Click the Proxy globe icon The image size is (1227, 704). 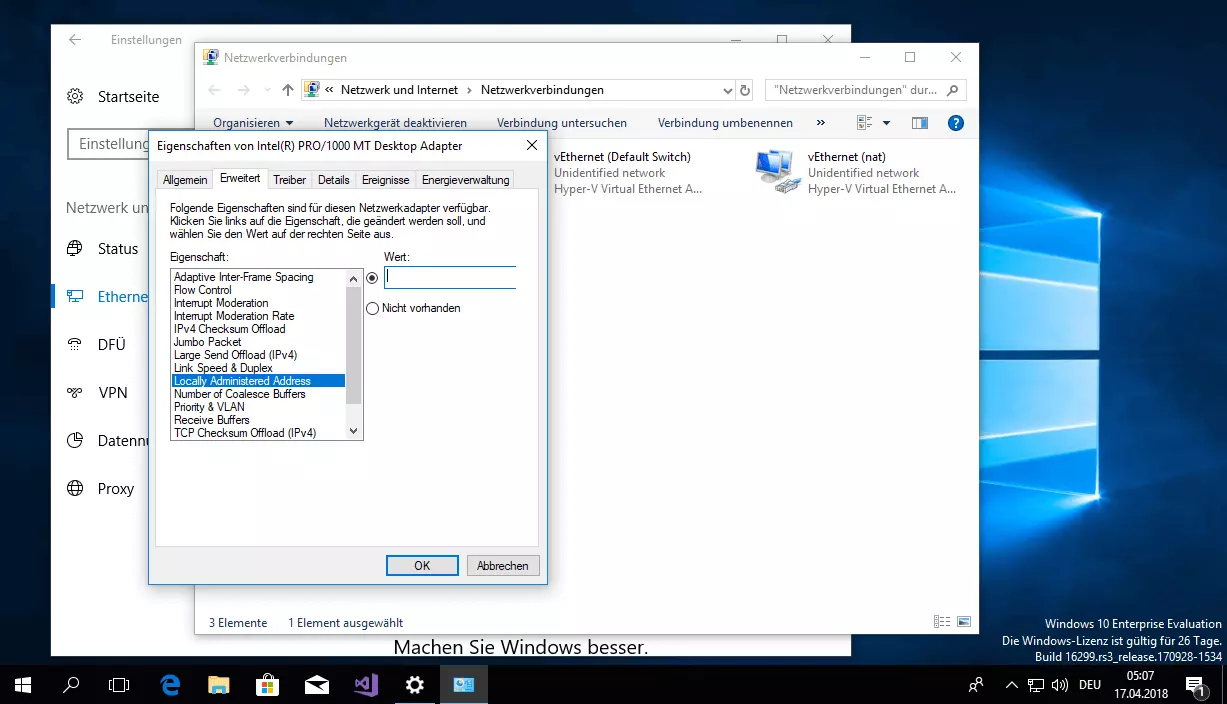75,489
